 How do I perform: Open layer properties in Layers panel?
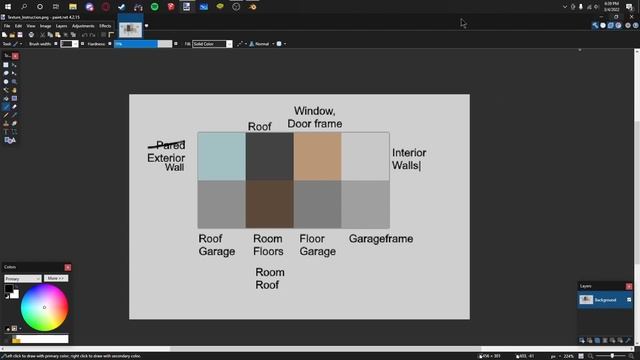point(628,340)
